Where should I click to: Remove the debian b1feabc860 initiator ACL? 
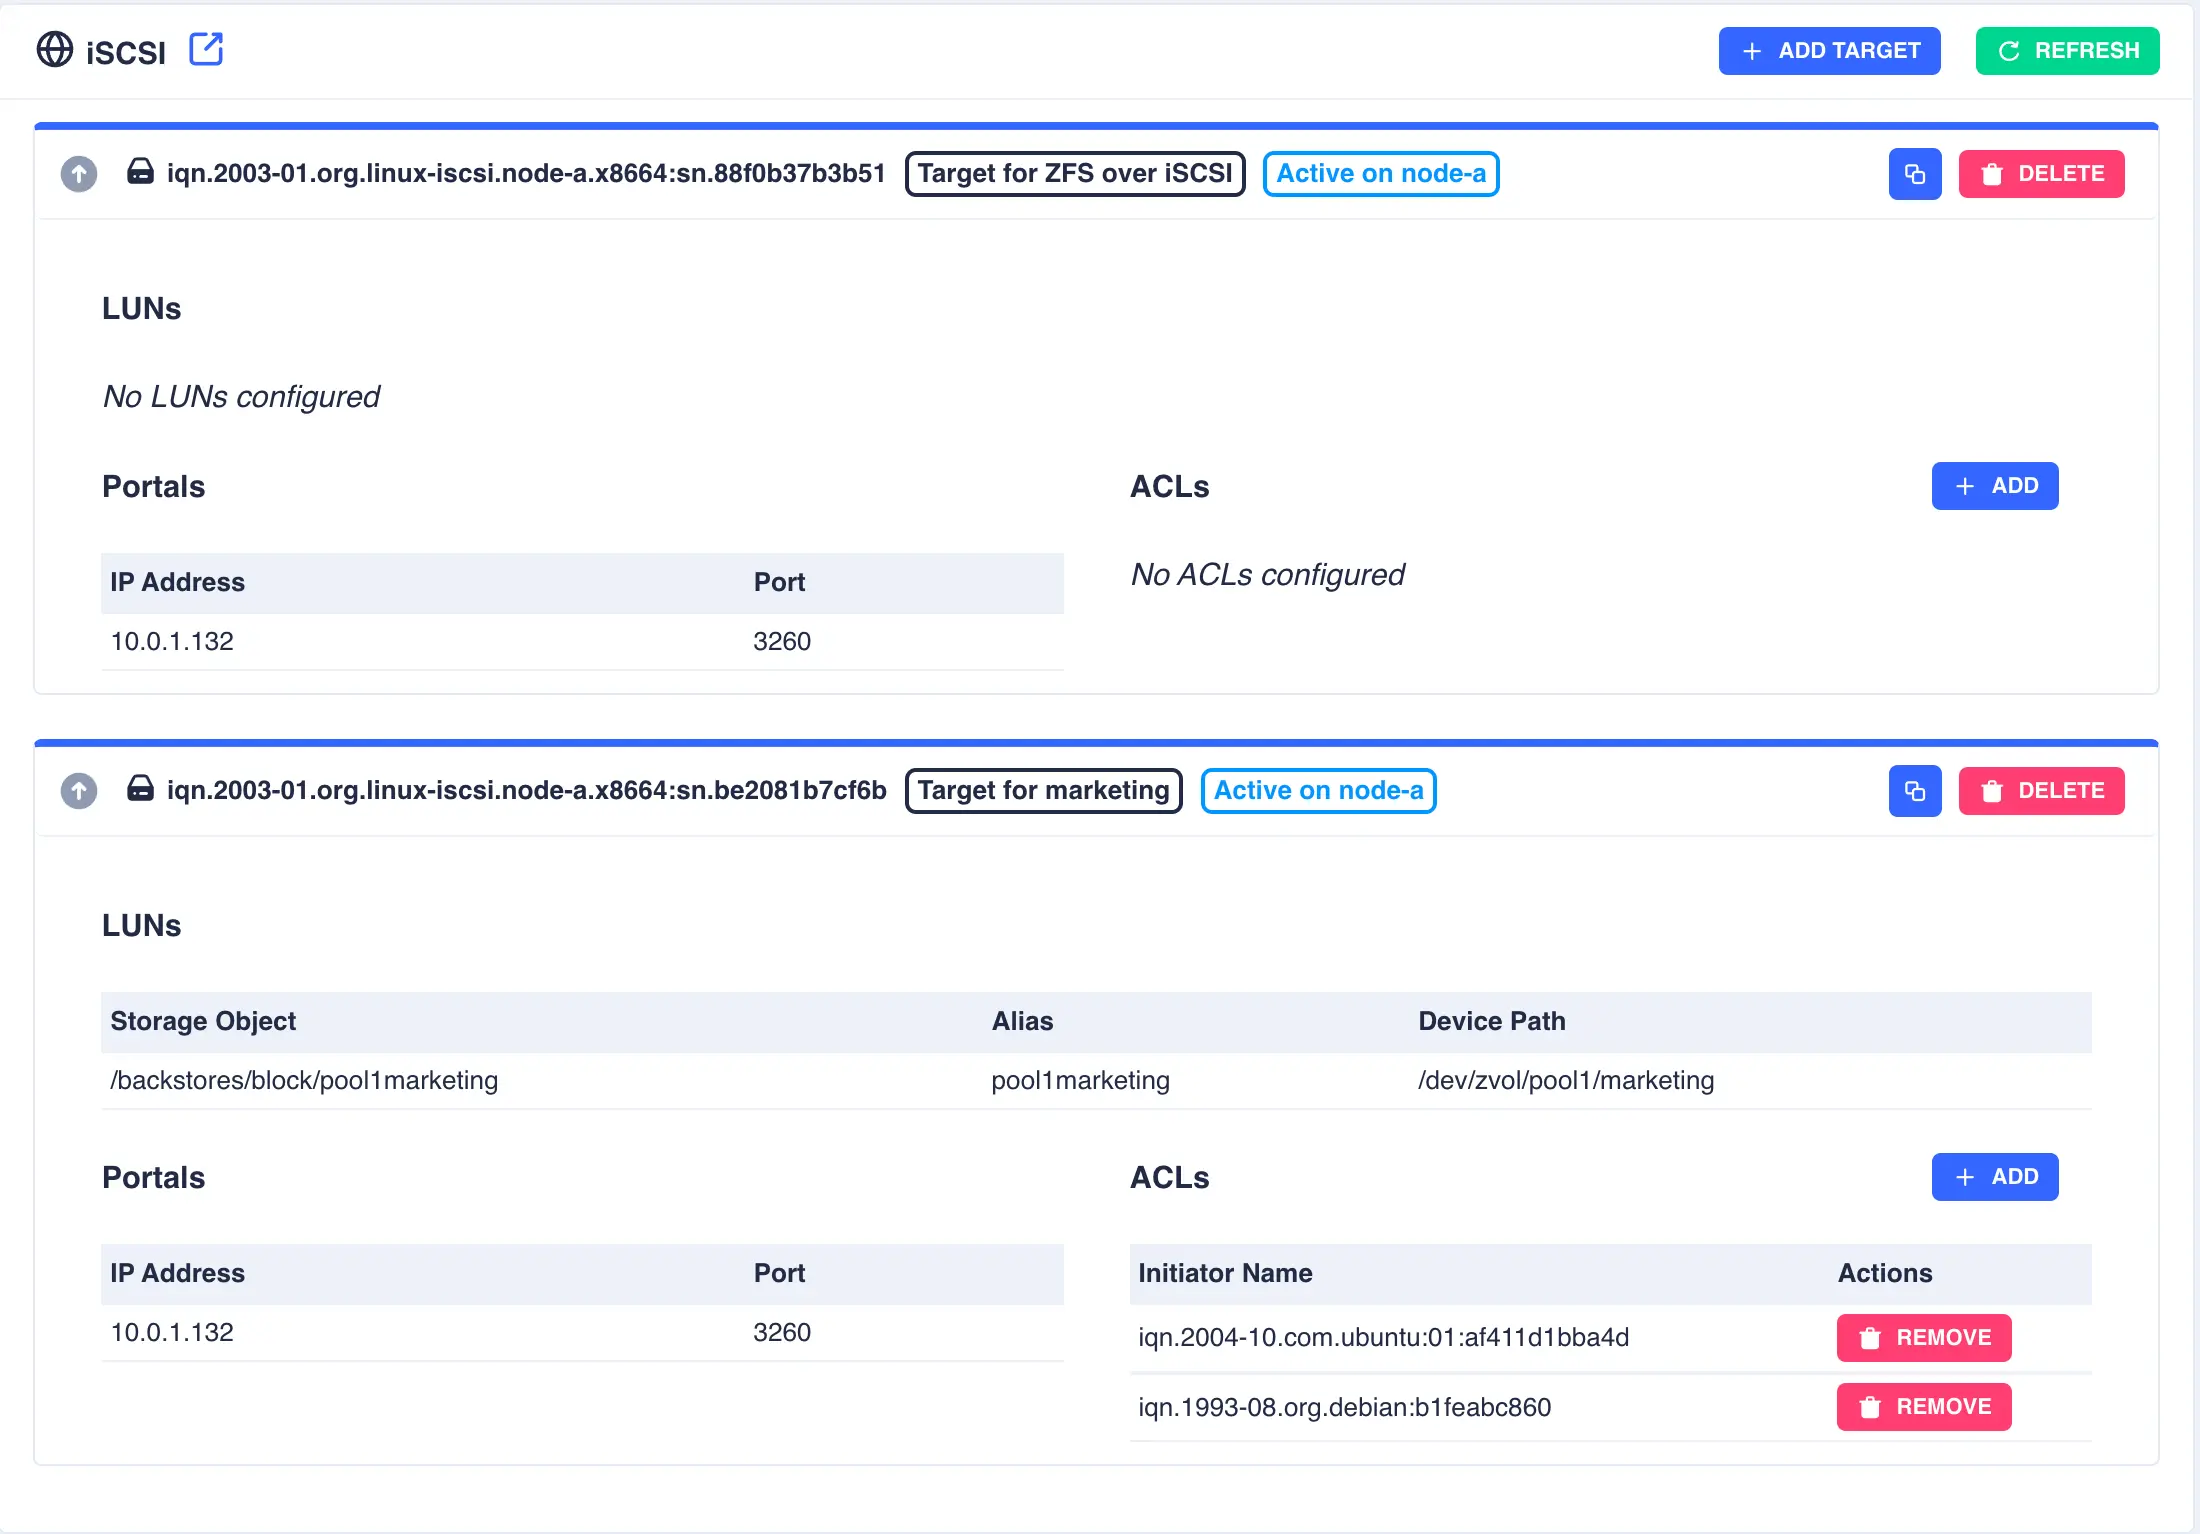point(1923,1407)
